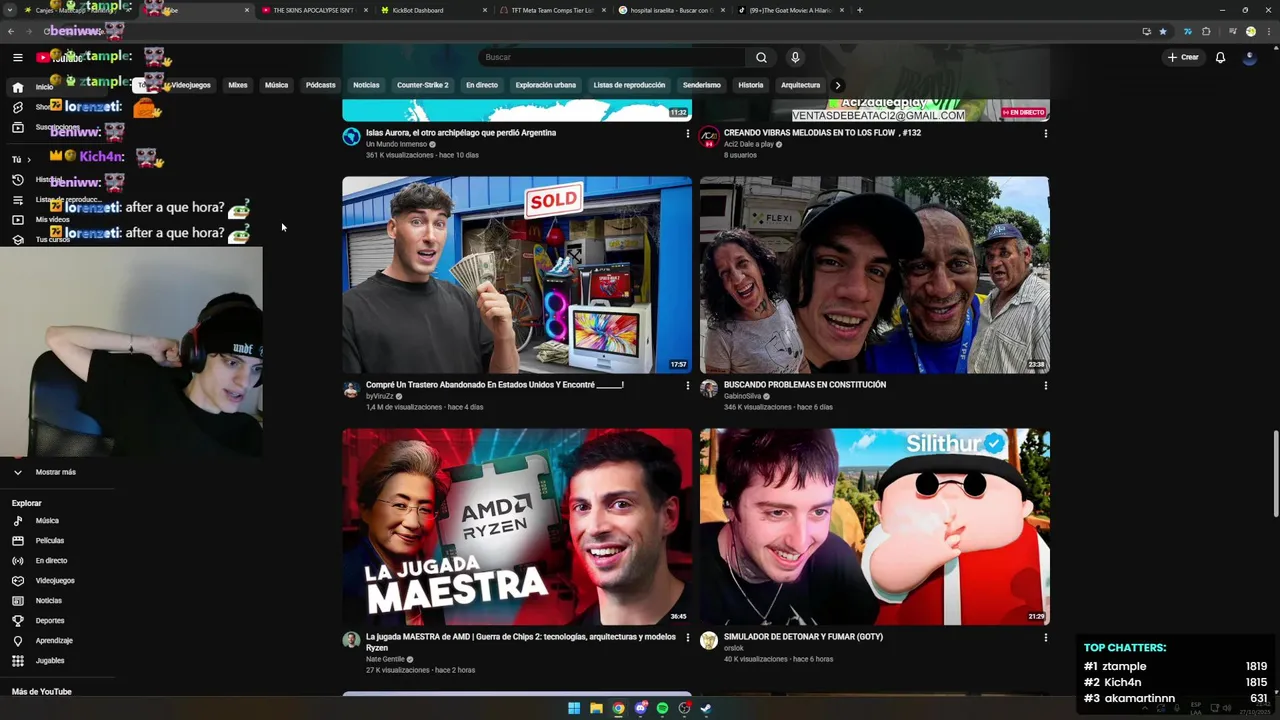Select the Historia filter chip
Screen dimensions: 1280x720
click(x=751, y=85)
